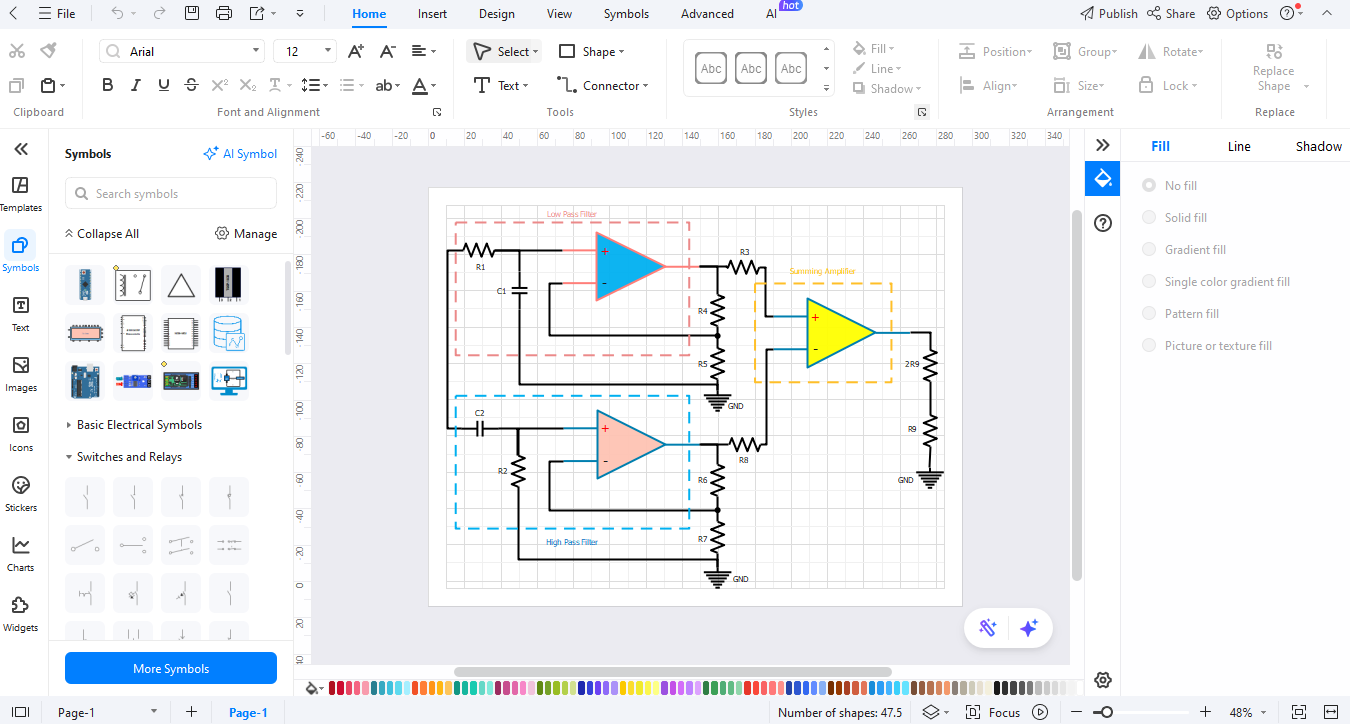The height and width of the screenshot is (724, 1350).
Task: Open the Insert ribbon tab
Action: pos(432,14)
